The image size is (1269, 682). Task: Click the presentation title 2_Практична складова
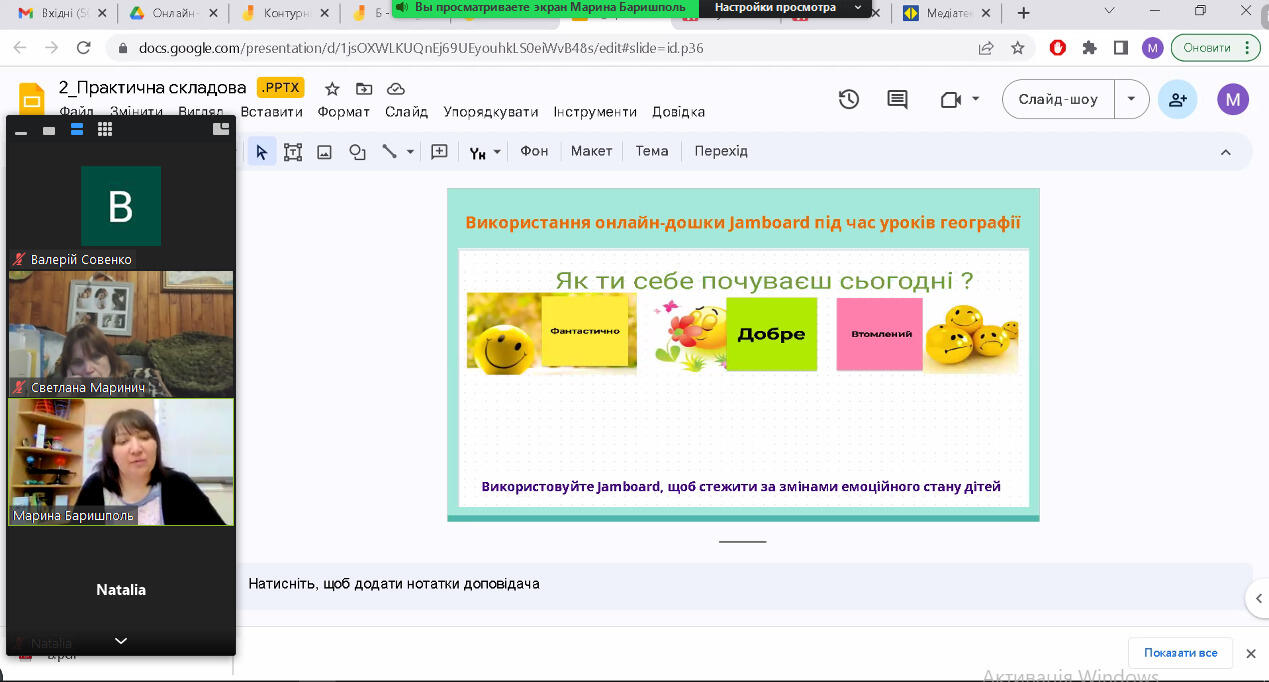pos(152,88)
